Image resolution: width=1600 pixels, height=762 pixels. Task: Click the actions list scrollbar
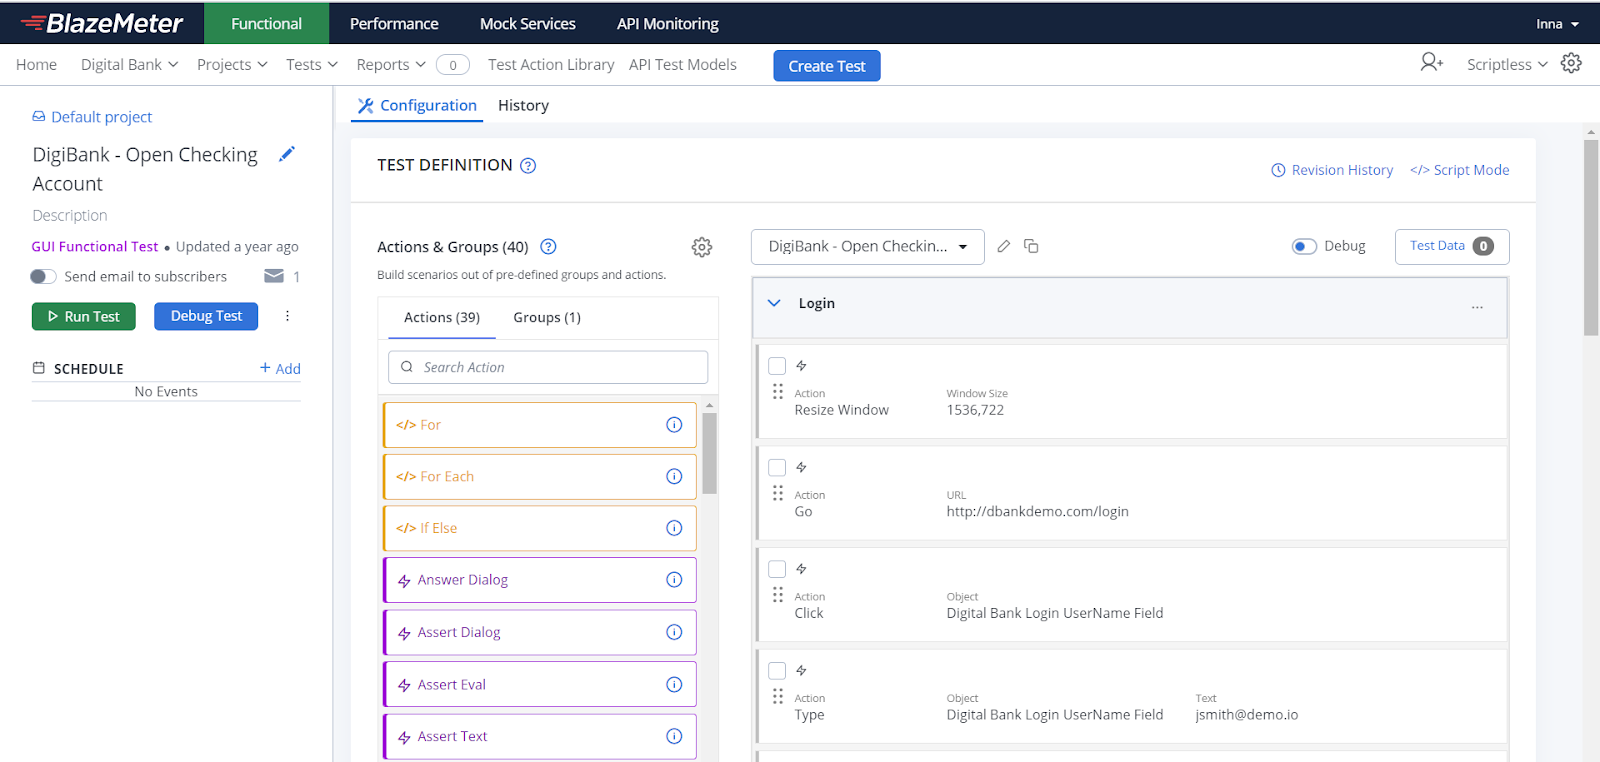coord(710,453)
